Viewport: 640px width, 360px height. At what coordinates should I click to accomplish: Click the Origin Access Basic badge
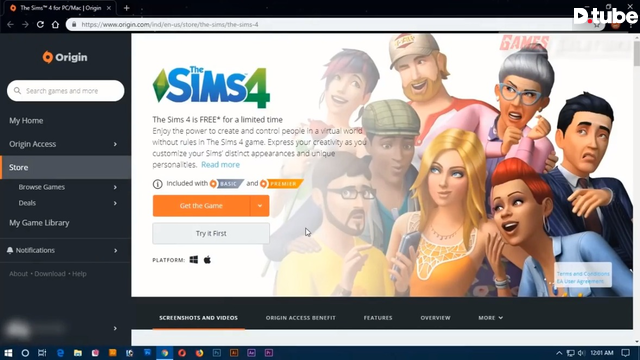coord(227,184)
